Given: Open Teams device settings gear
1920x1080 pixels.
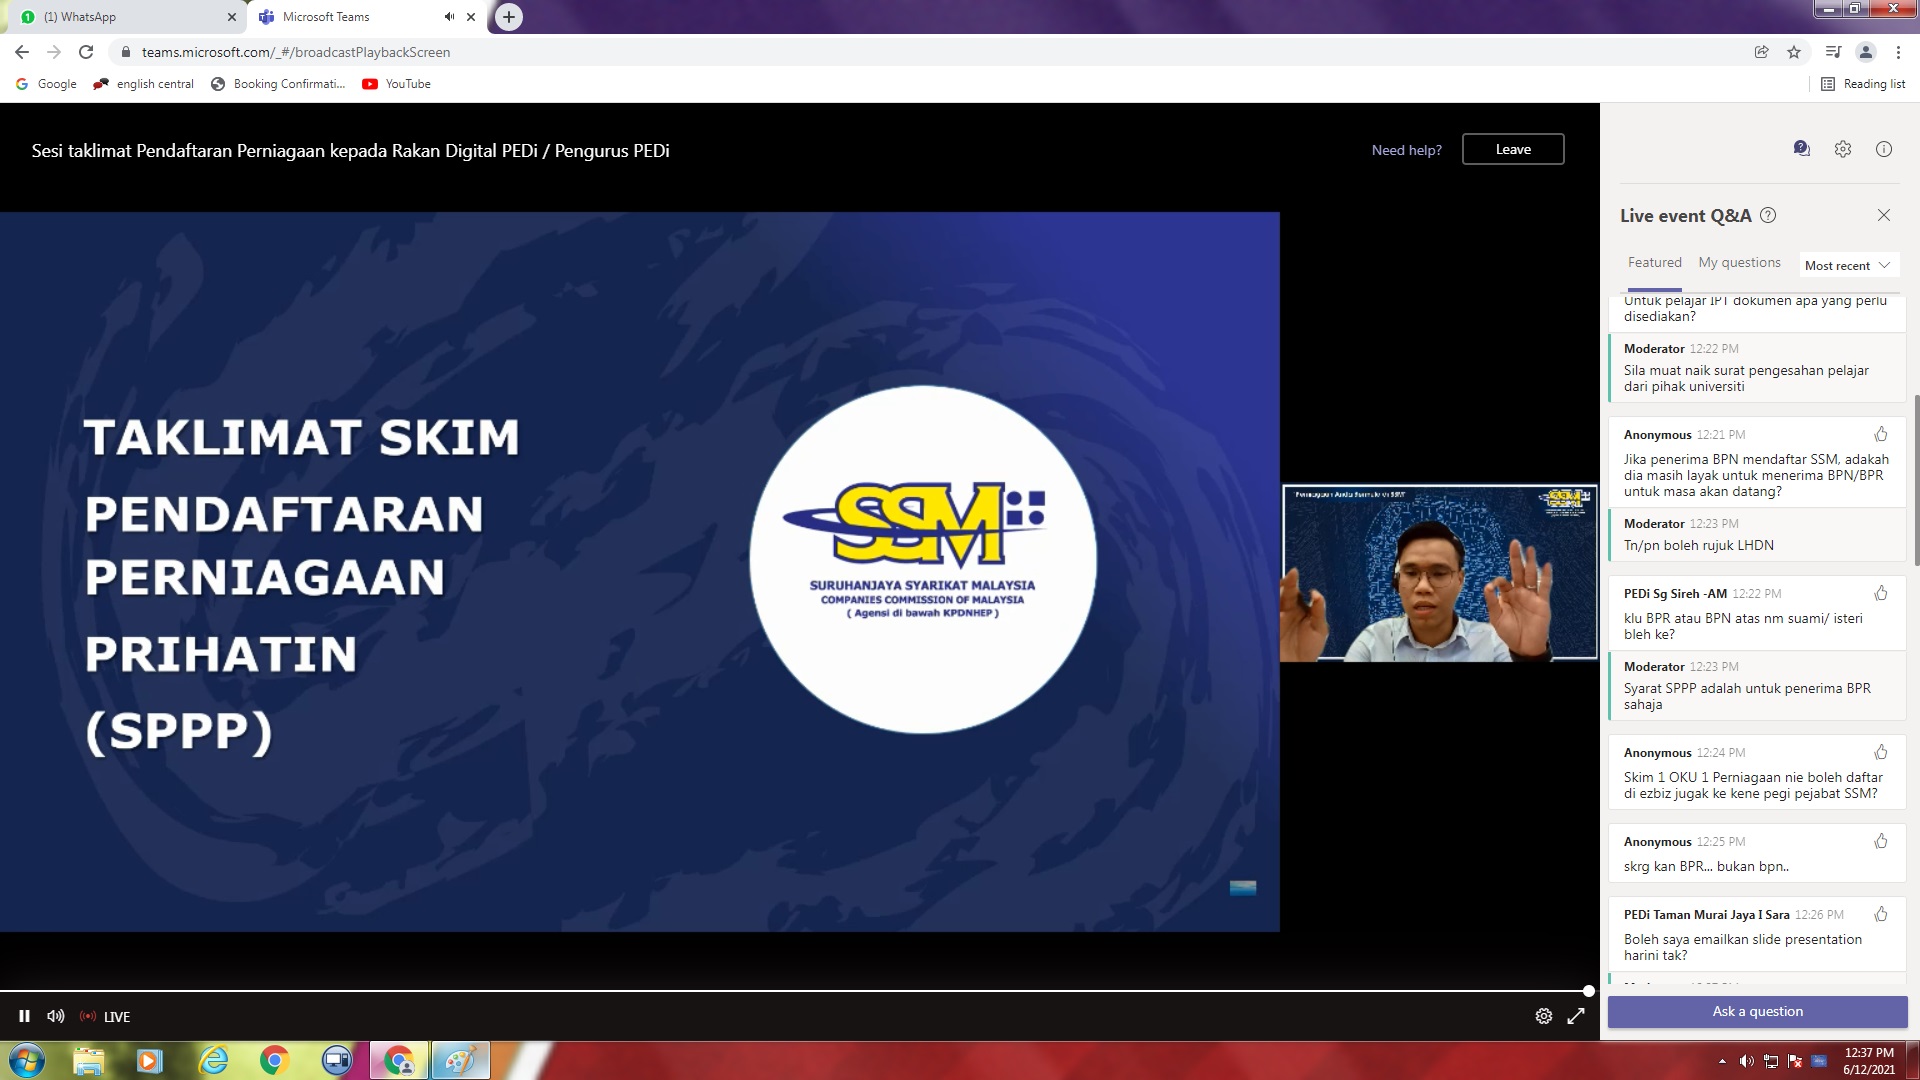Looking at the screenshot, I should point(1843,149).
